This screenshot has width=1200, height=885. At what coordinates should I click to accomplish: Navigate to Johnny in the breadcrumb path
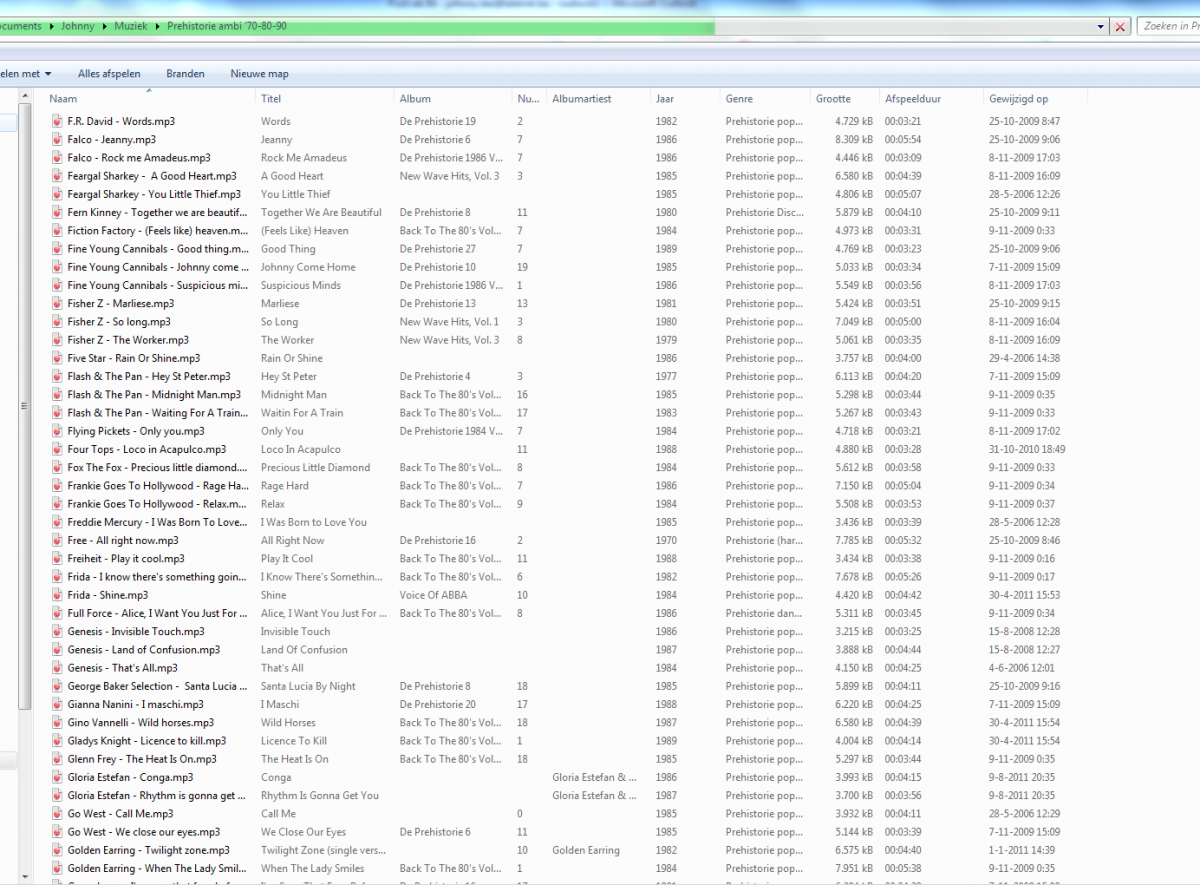77,26
